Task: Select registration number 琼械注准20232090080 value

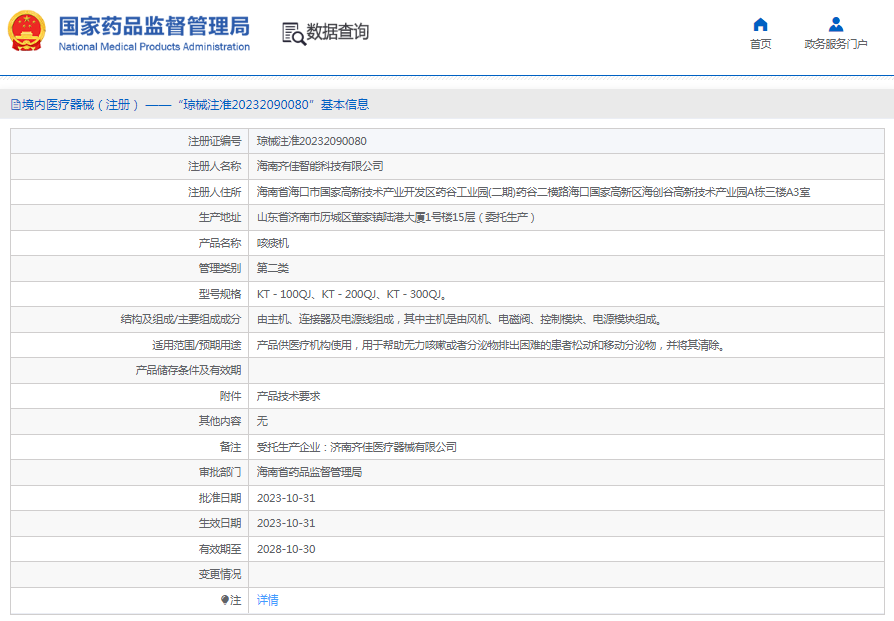Action: 311,141
